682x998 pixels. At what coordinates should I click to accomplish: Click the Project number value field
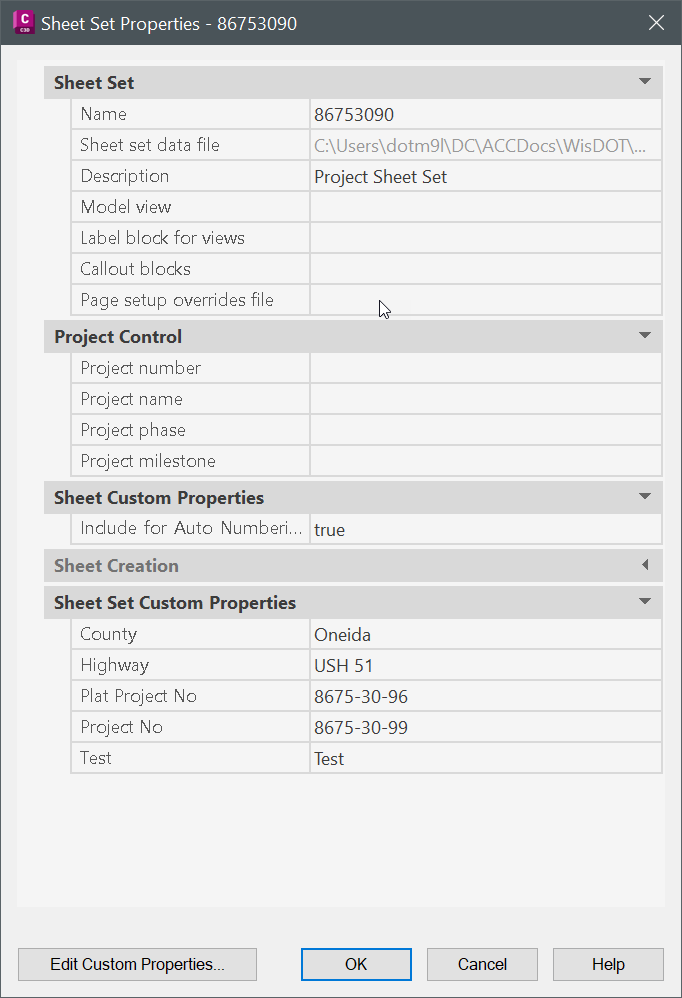(x=485, y=368)
